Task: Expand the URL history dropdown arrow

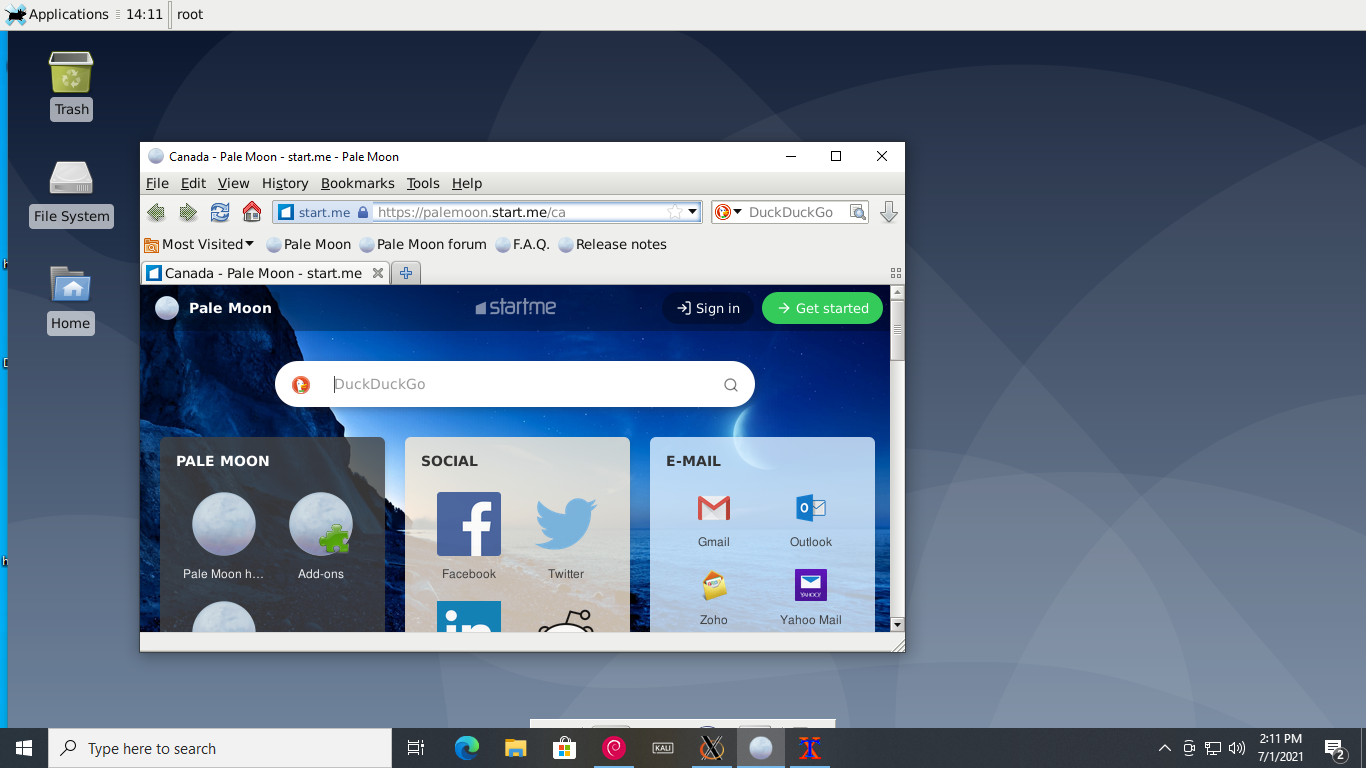Action: (693, 212)
